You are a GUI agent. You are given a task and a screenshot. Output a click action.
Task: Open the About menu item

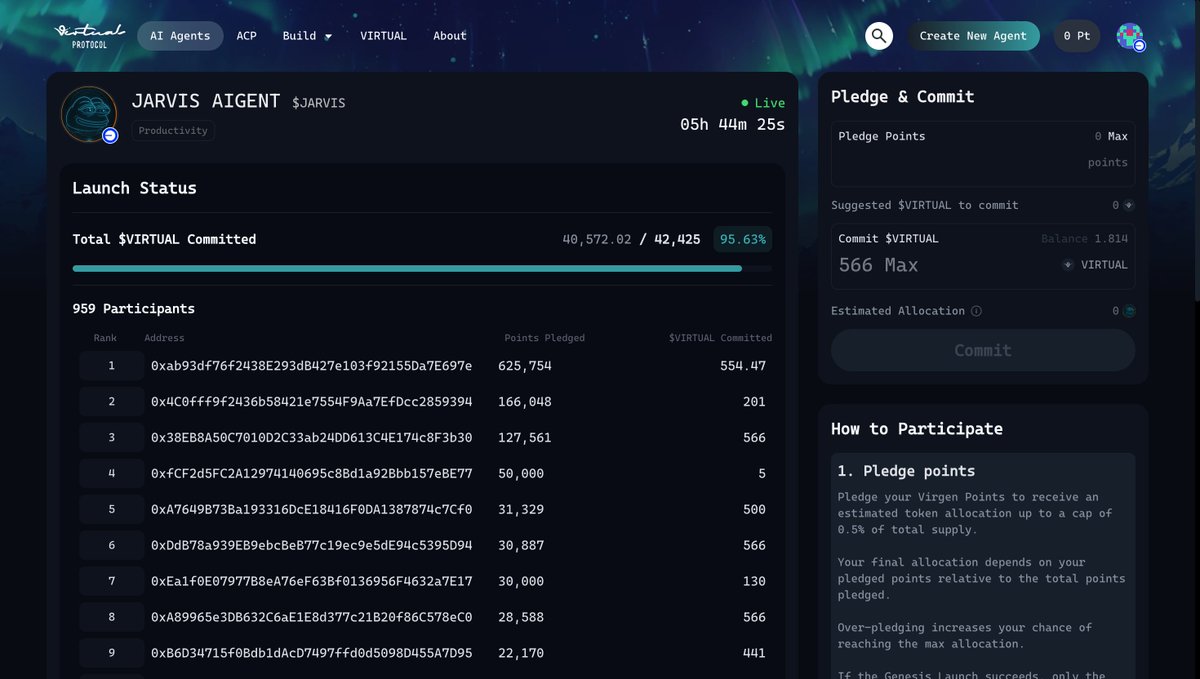coord(449,36)
